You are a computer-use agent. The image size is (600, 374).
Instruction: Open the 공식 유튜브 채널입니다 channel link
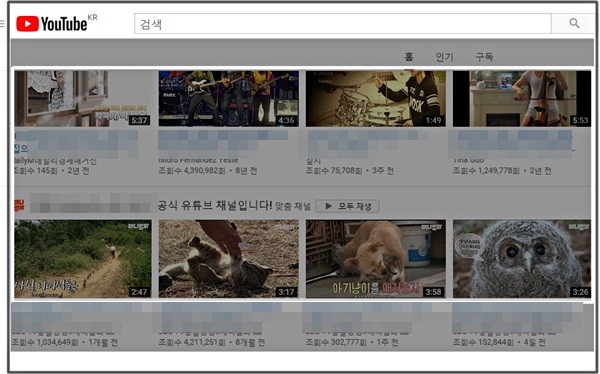[x=215, y=205]
